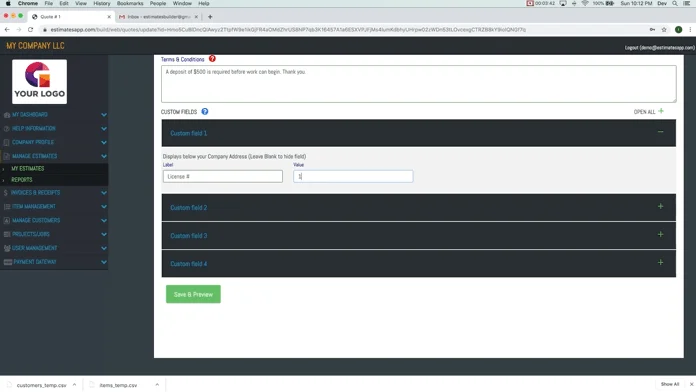Viewport: 696px width, 392px height.
Task: Expand the Help Information menu chevron
Action: click(x=104, y=129)
